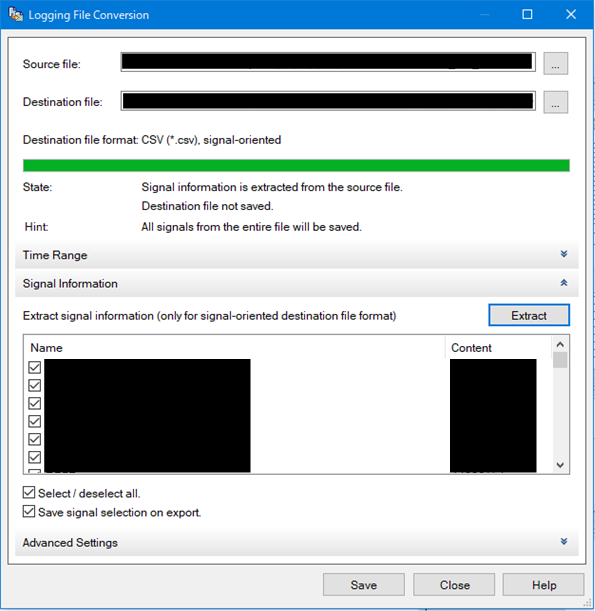595x611 pixels.
Task: Click the Extract button
Action: pyautogui.click(x=529, y=315)
